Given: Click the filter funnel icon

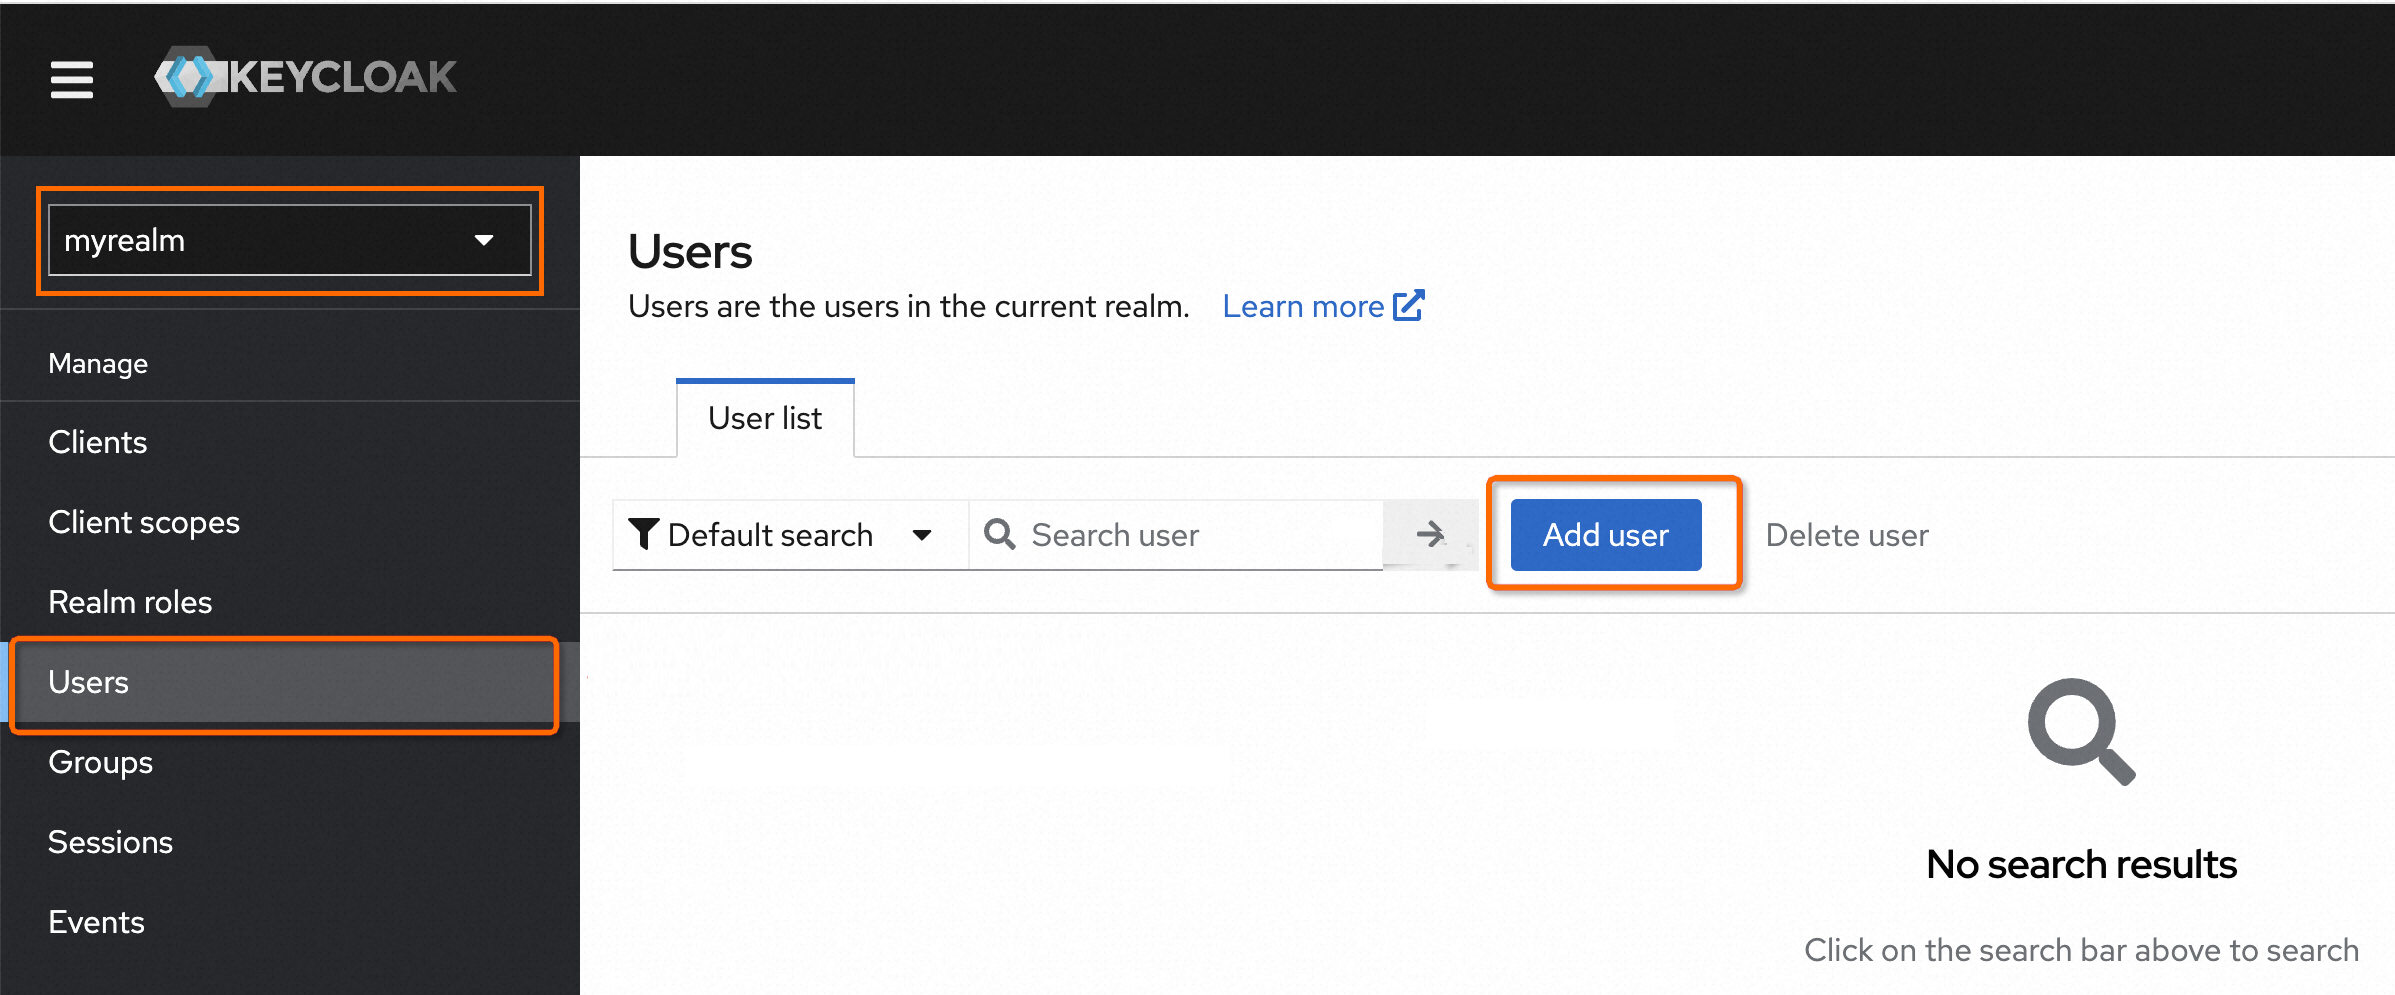Looking at the screenshot, I should point(643,535).
